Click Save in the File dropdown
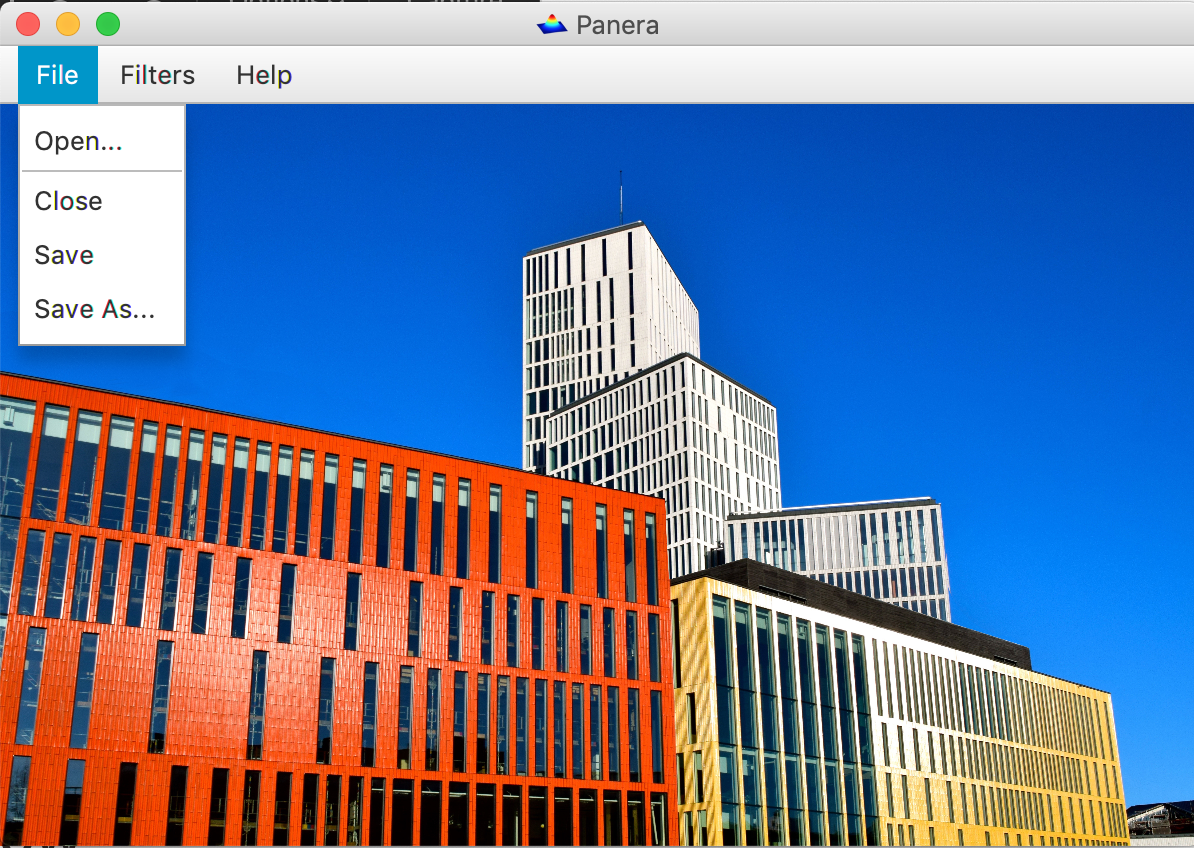 coord(64,255)
